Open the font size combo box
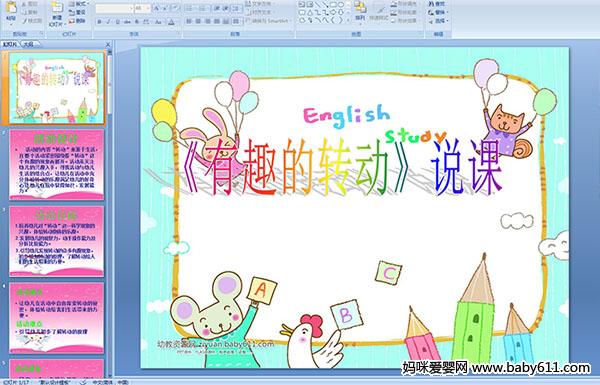Image resolution: width=600 pixels, height=385 pixels. click(x=142, y=8)
